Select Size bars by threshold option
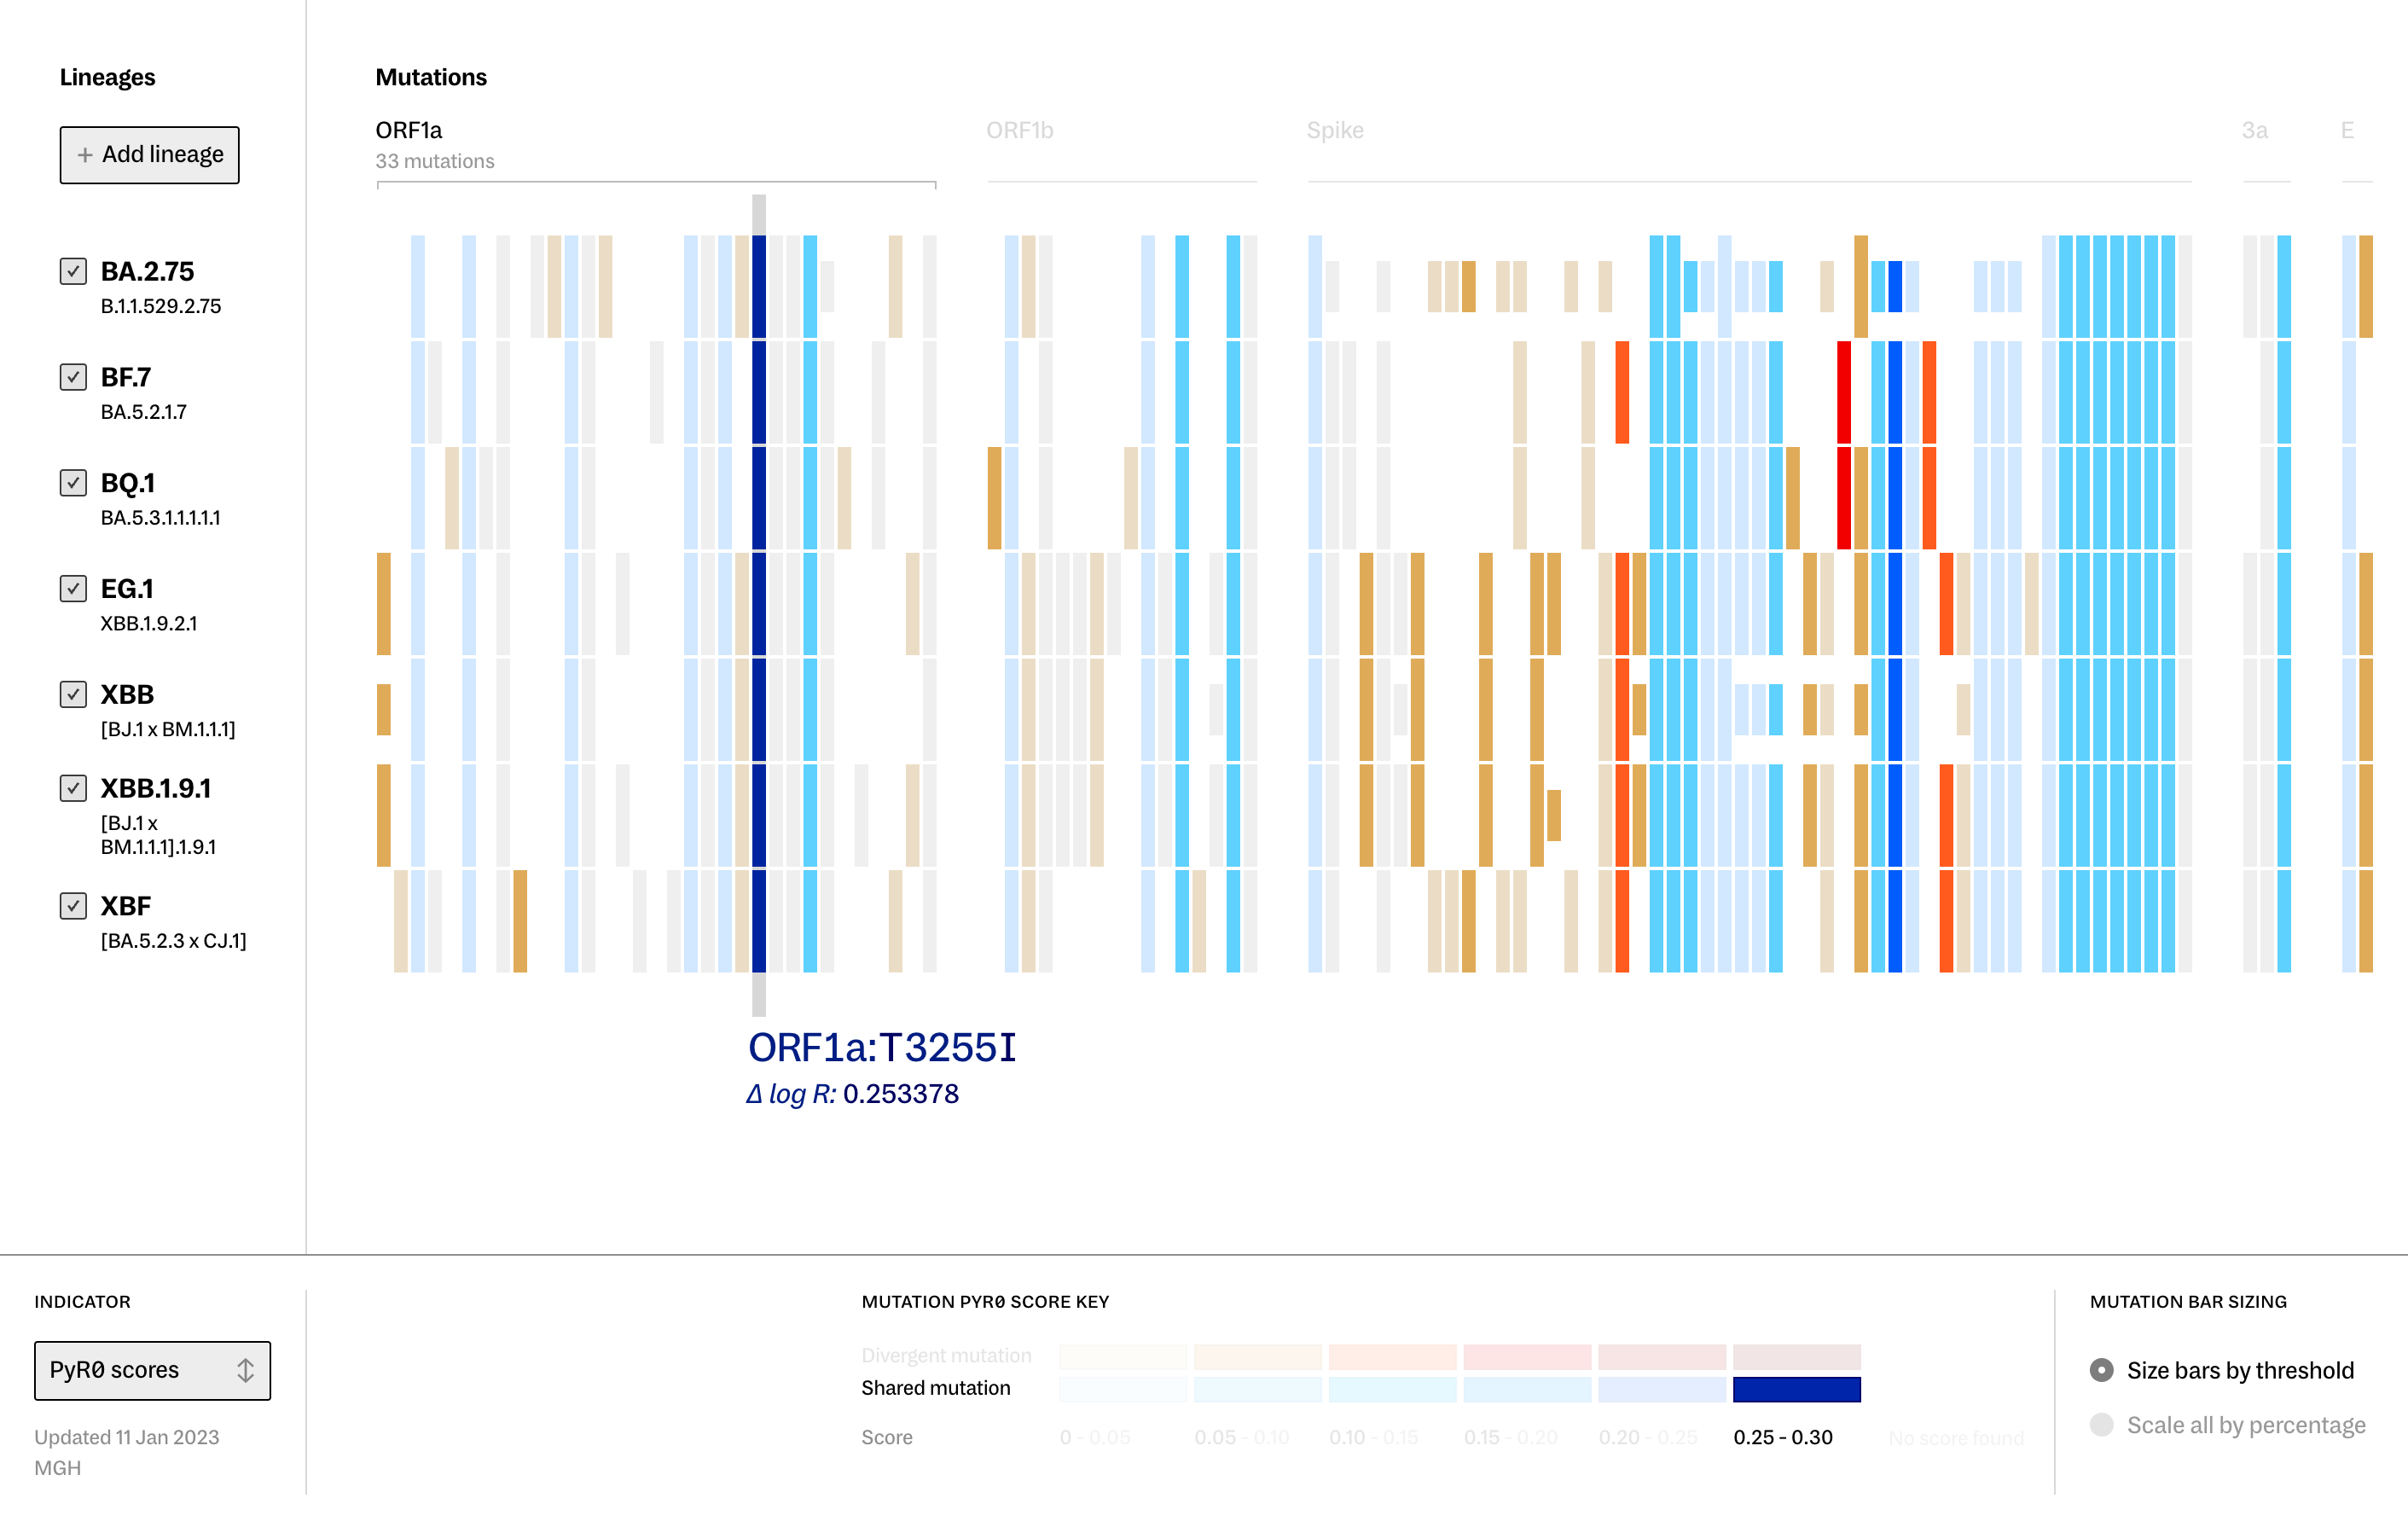2408x1527 pixels. [x=2101, y=1371]
